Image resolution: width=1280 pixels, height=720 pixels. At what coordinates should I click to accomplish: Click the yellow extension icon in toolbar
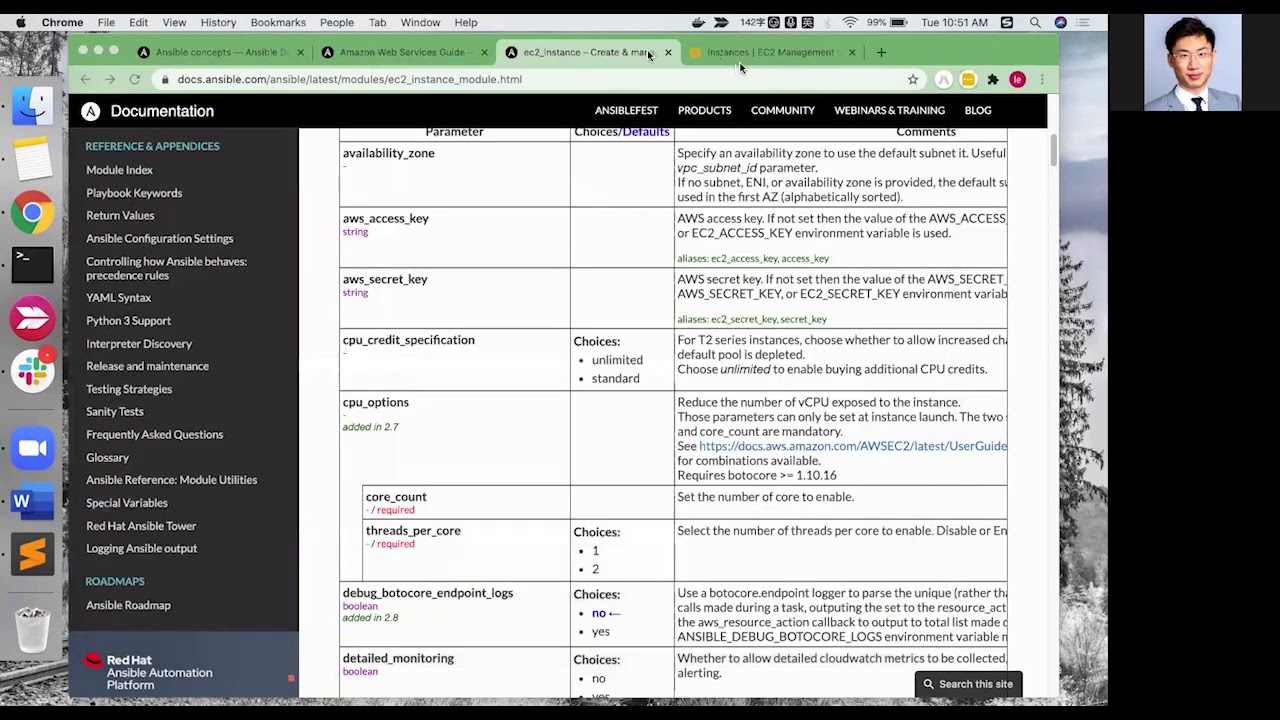click(x=968, y=79)
